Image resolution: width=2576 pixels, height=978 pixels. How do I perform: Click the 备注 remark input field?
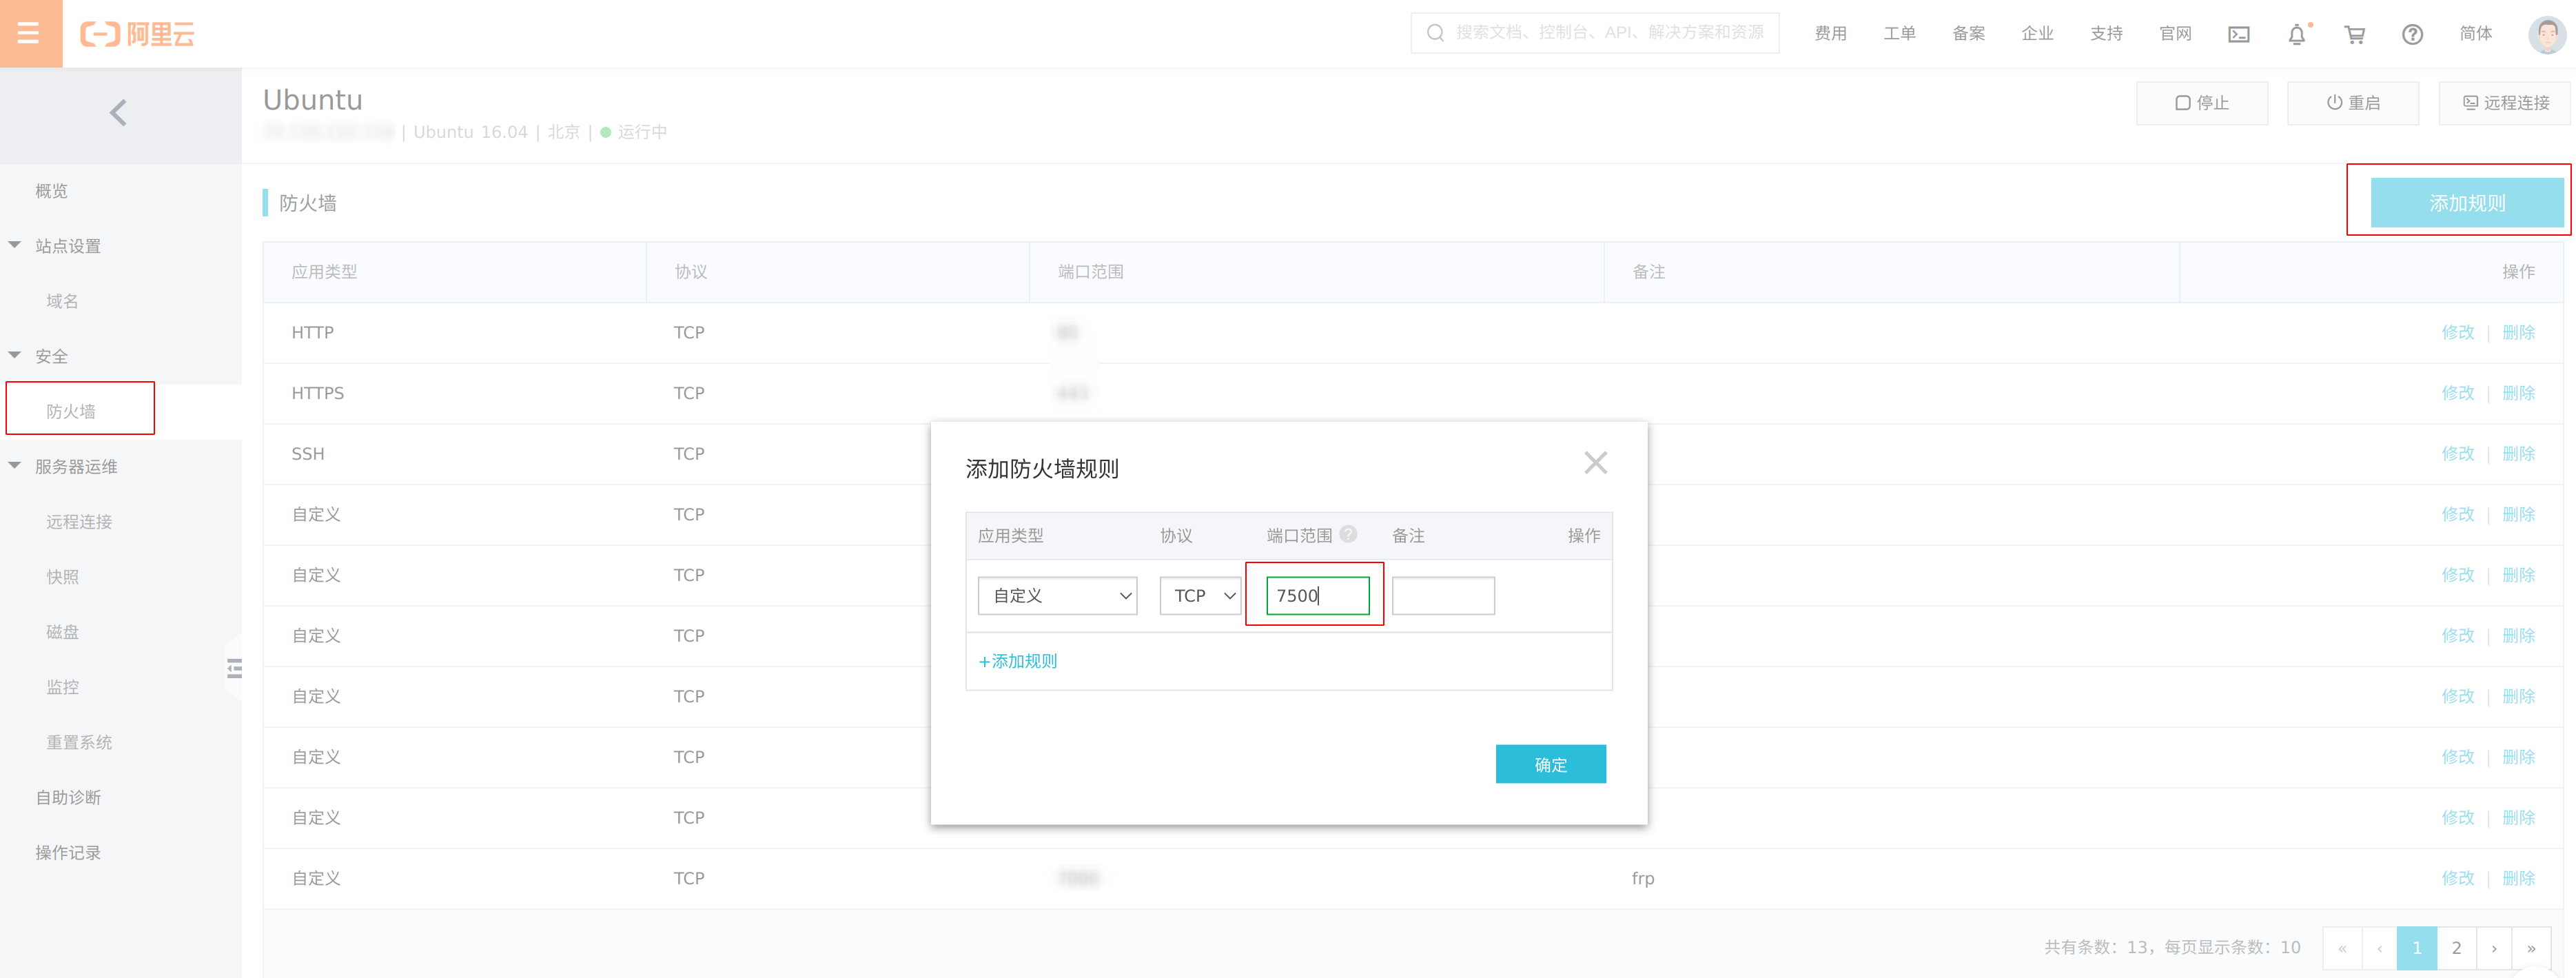click(x=1442, y=596)
